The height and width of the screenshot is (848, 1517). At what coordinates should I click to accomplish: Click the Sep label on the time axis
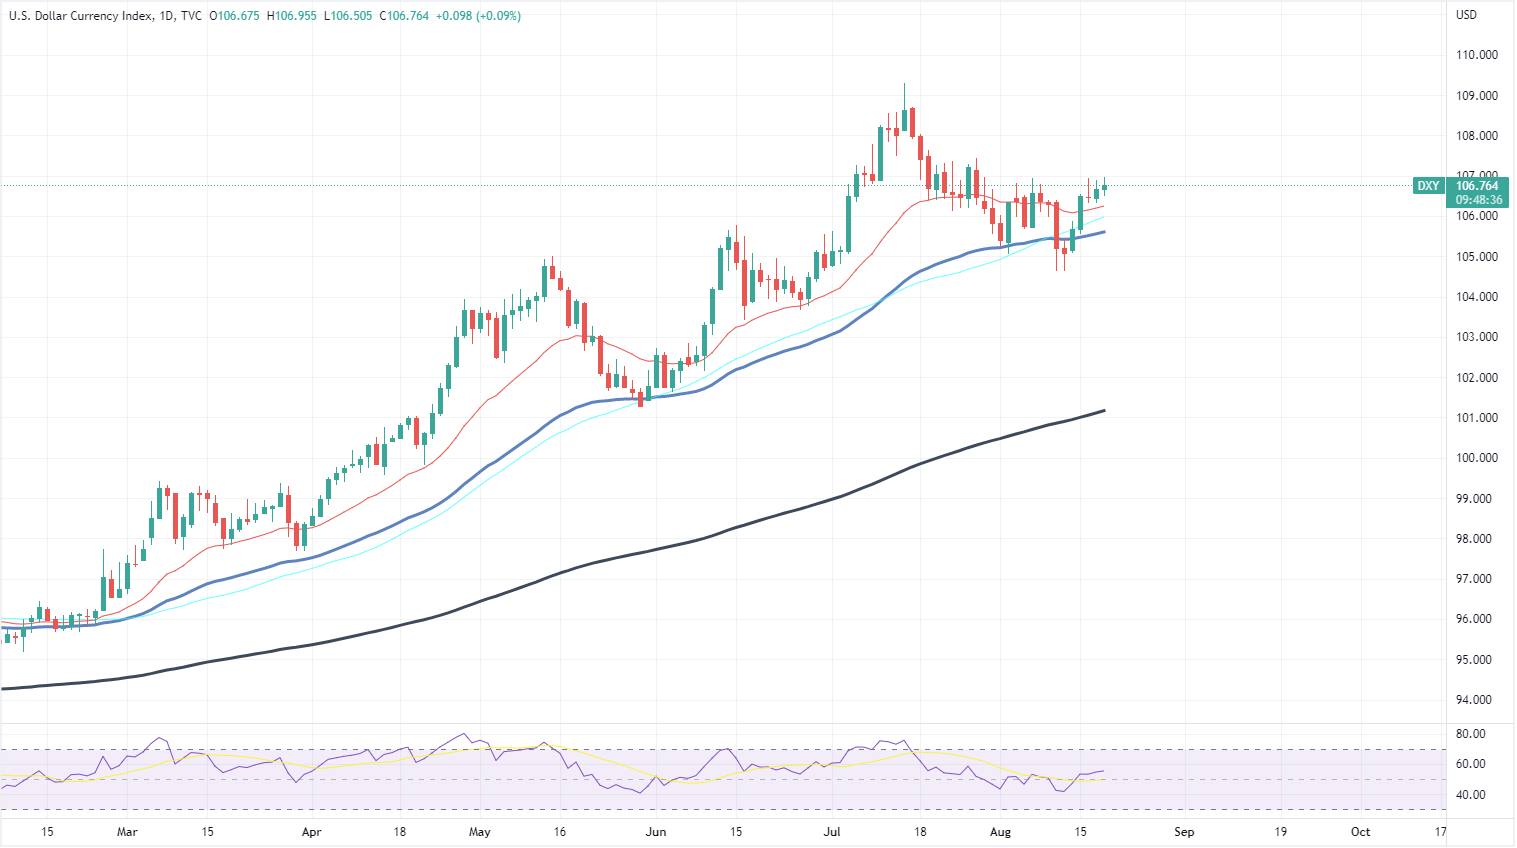(1184, 832)
